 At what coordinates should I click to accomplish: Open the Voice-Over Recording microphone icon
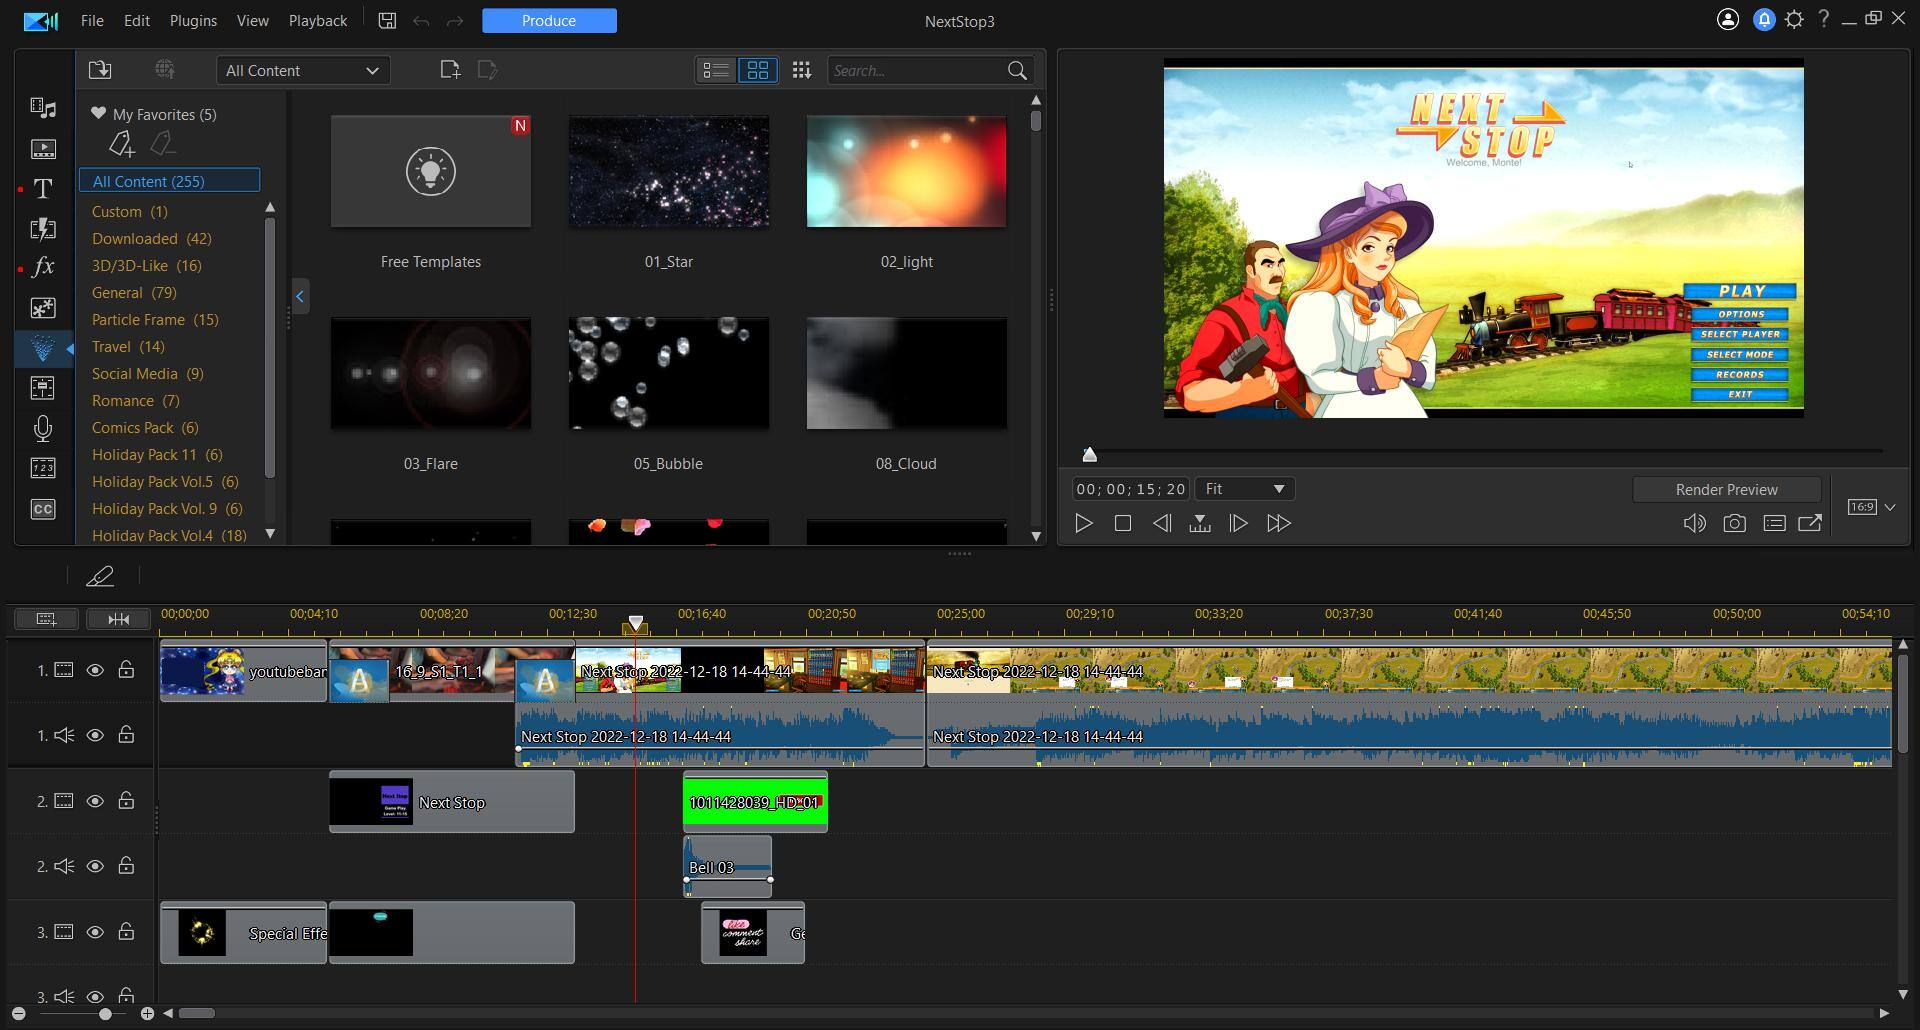tap(43, 428)
